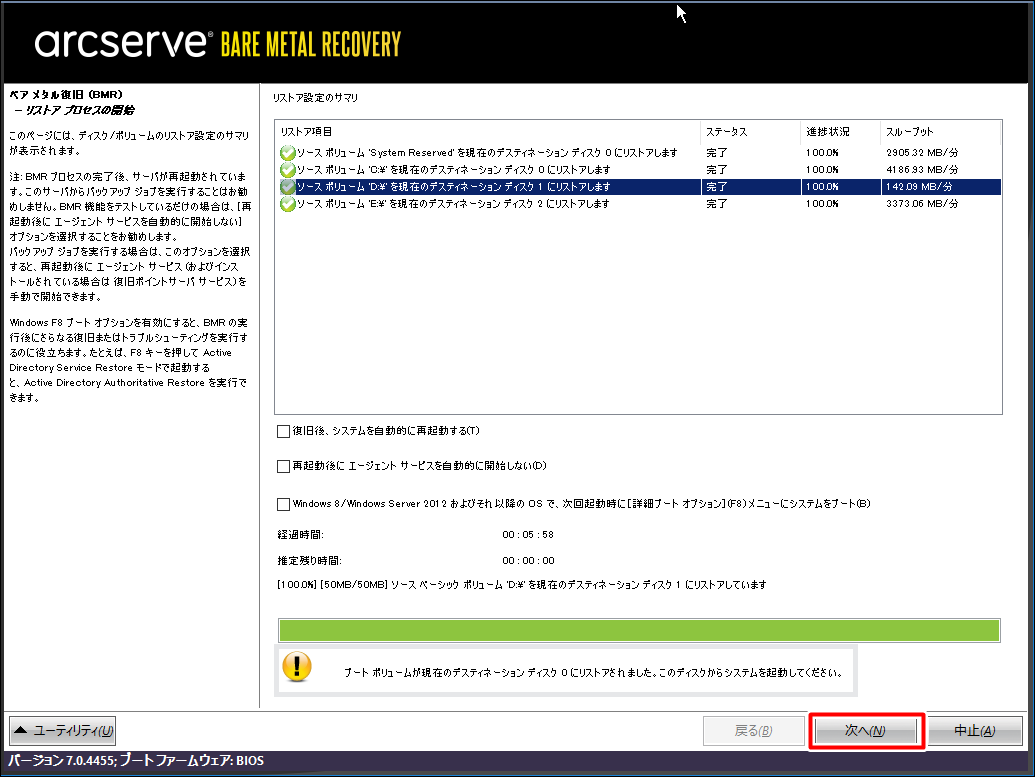Check the Windows 8 F8 boot options checkbox

[x=283, y=504]
